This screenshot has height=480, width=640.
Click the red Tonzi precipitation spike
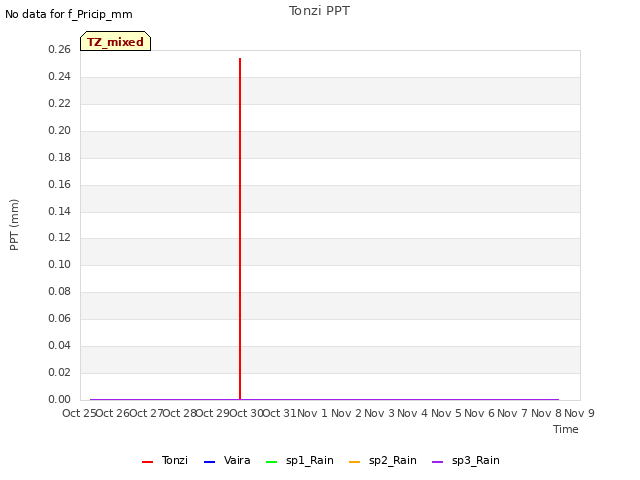240,229
